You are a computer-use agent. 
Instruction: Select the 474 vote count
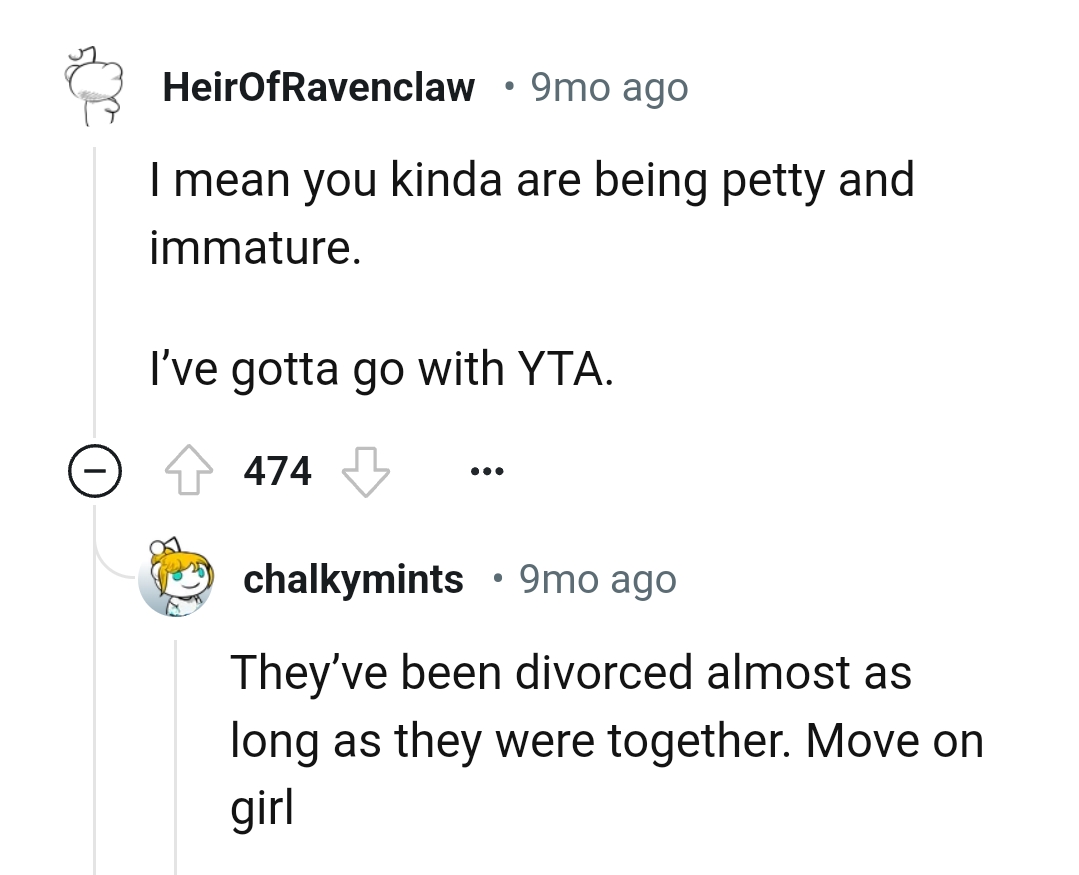[277, 470]
